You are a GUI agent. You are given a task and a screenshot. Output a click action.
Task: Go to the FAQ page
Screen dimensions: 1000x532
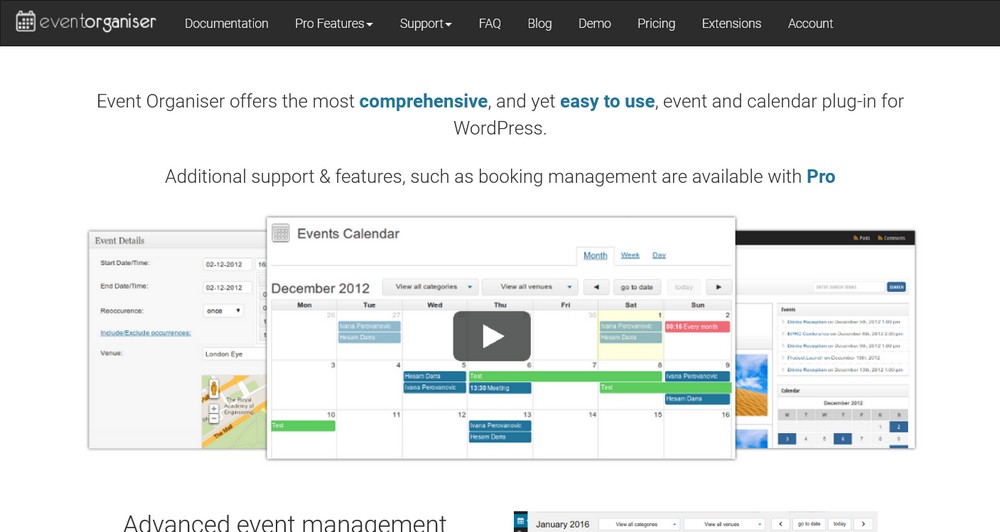[x=490, y=24]
